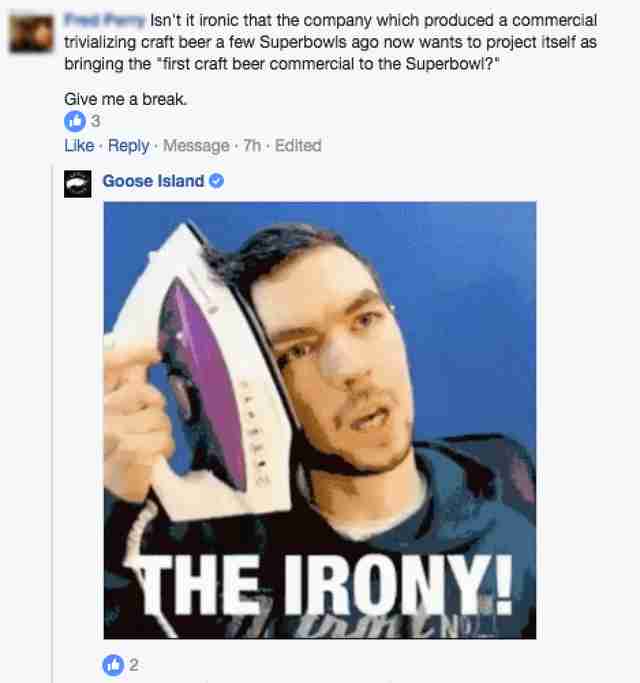
Task: Open the Goose Island logo avatar
Action: click(x=78, y=184)
